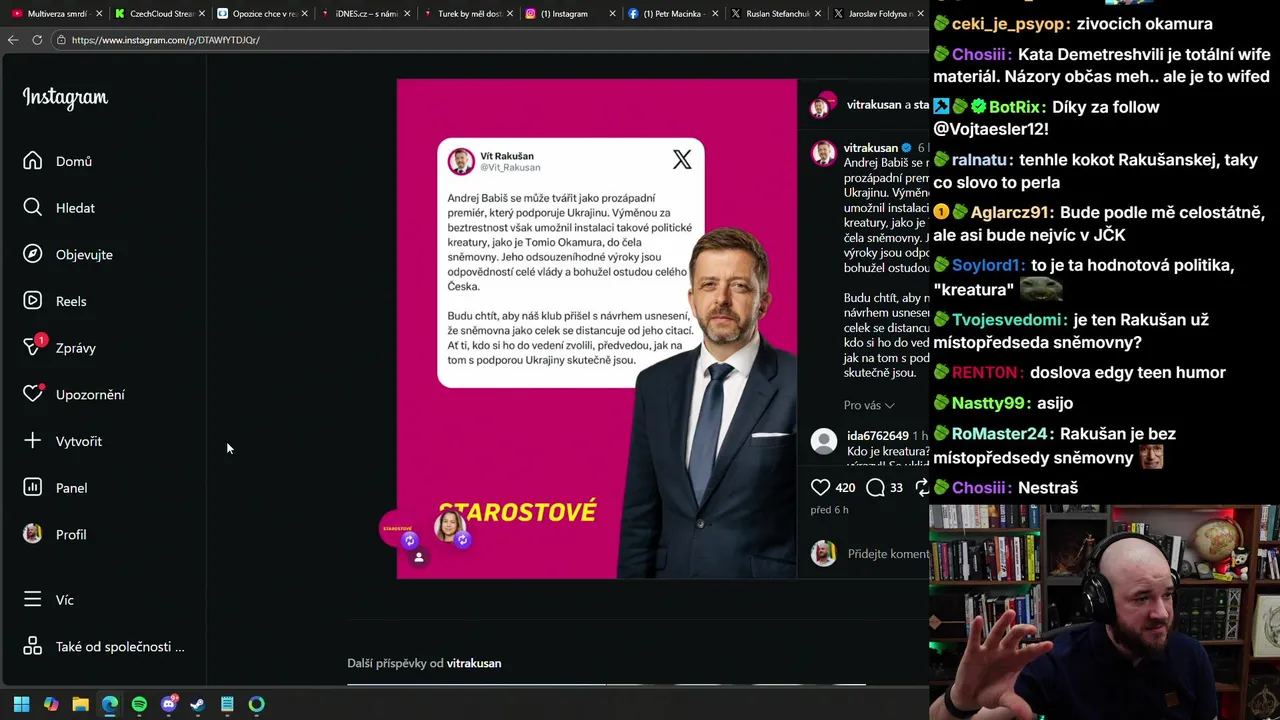The height and width of the screenshot is (720, 1280).
Task: Like the post with heart icon
Action: (x=820, y=487)
